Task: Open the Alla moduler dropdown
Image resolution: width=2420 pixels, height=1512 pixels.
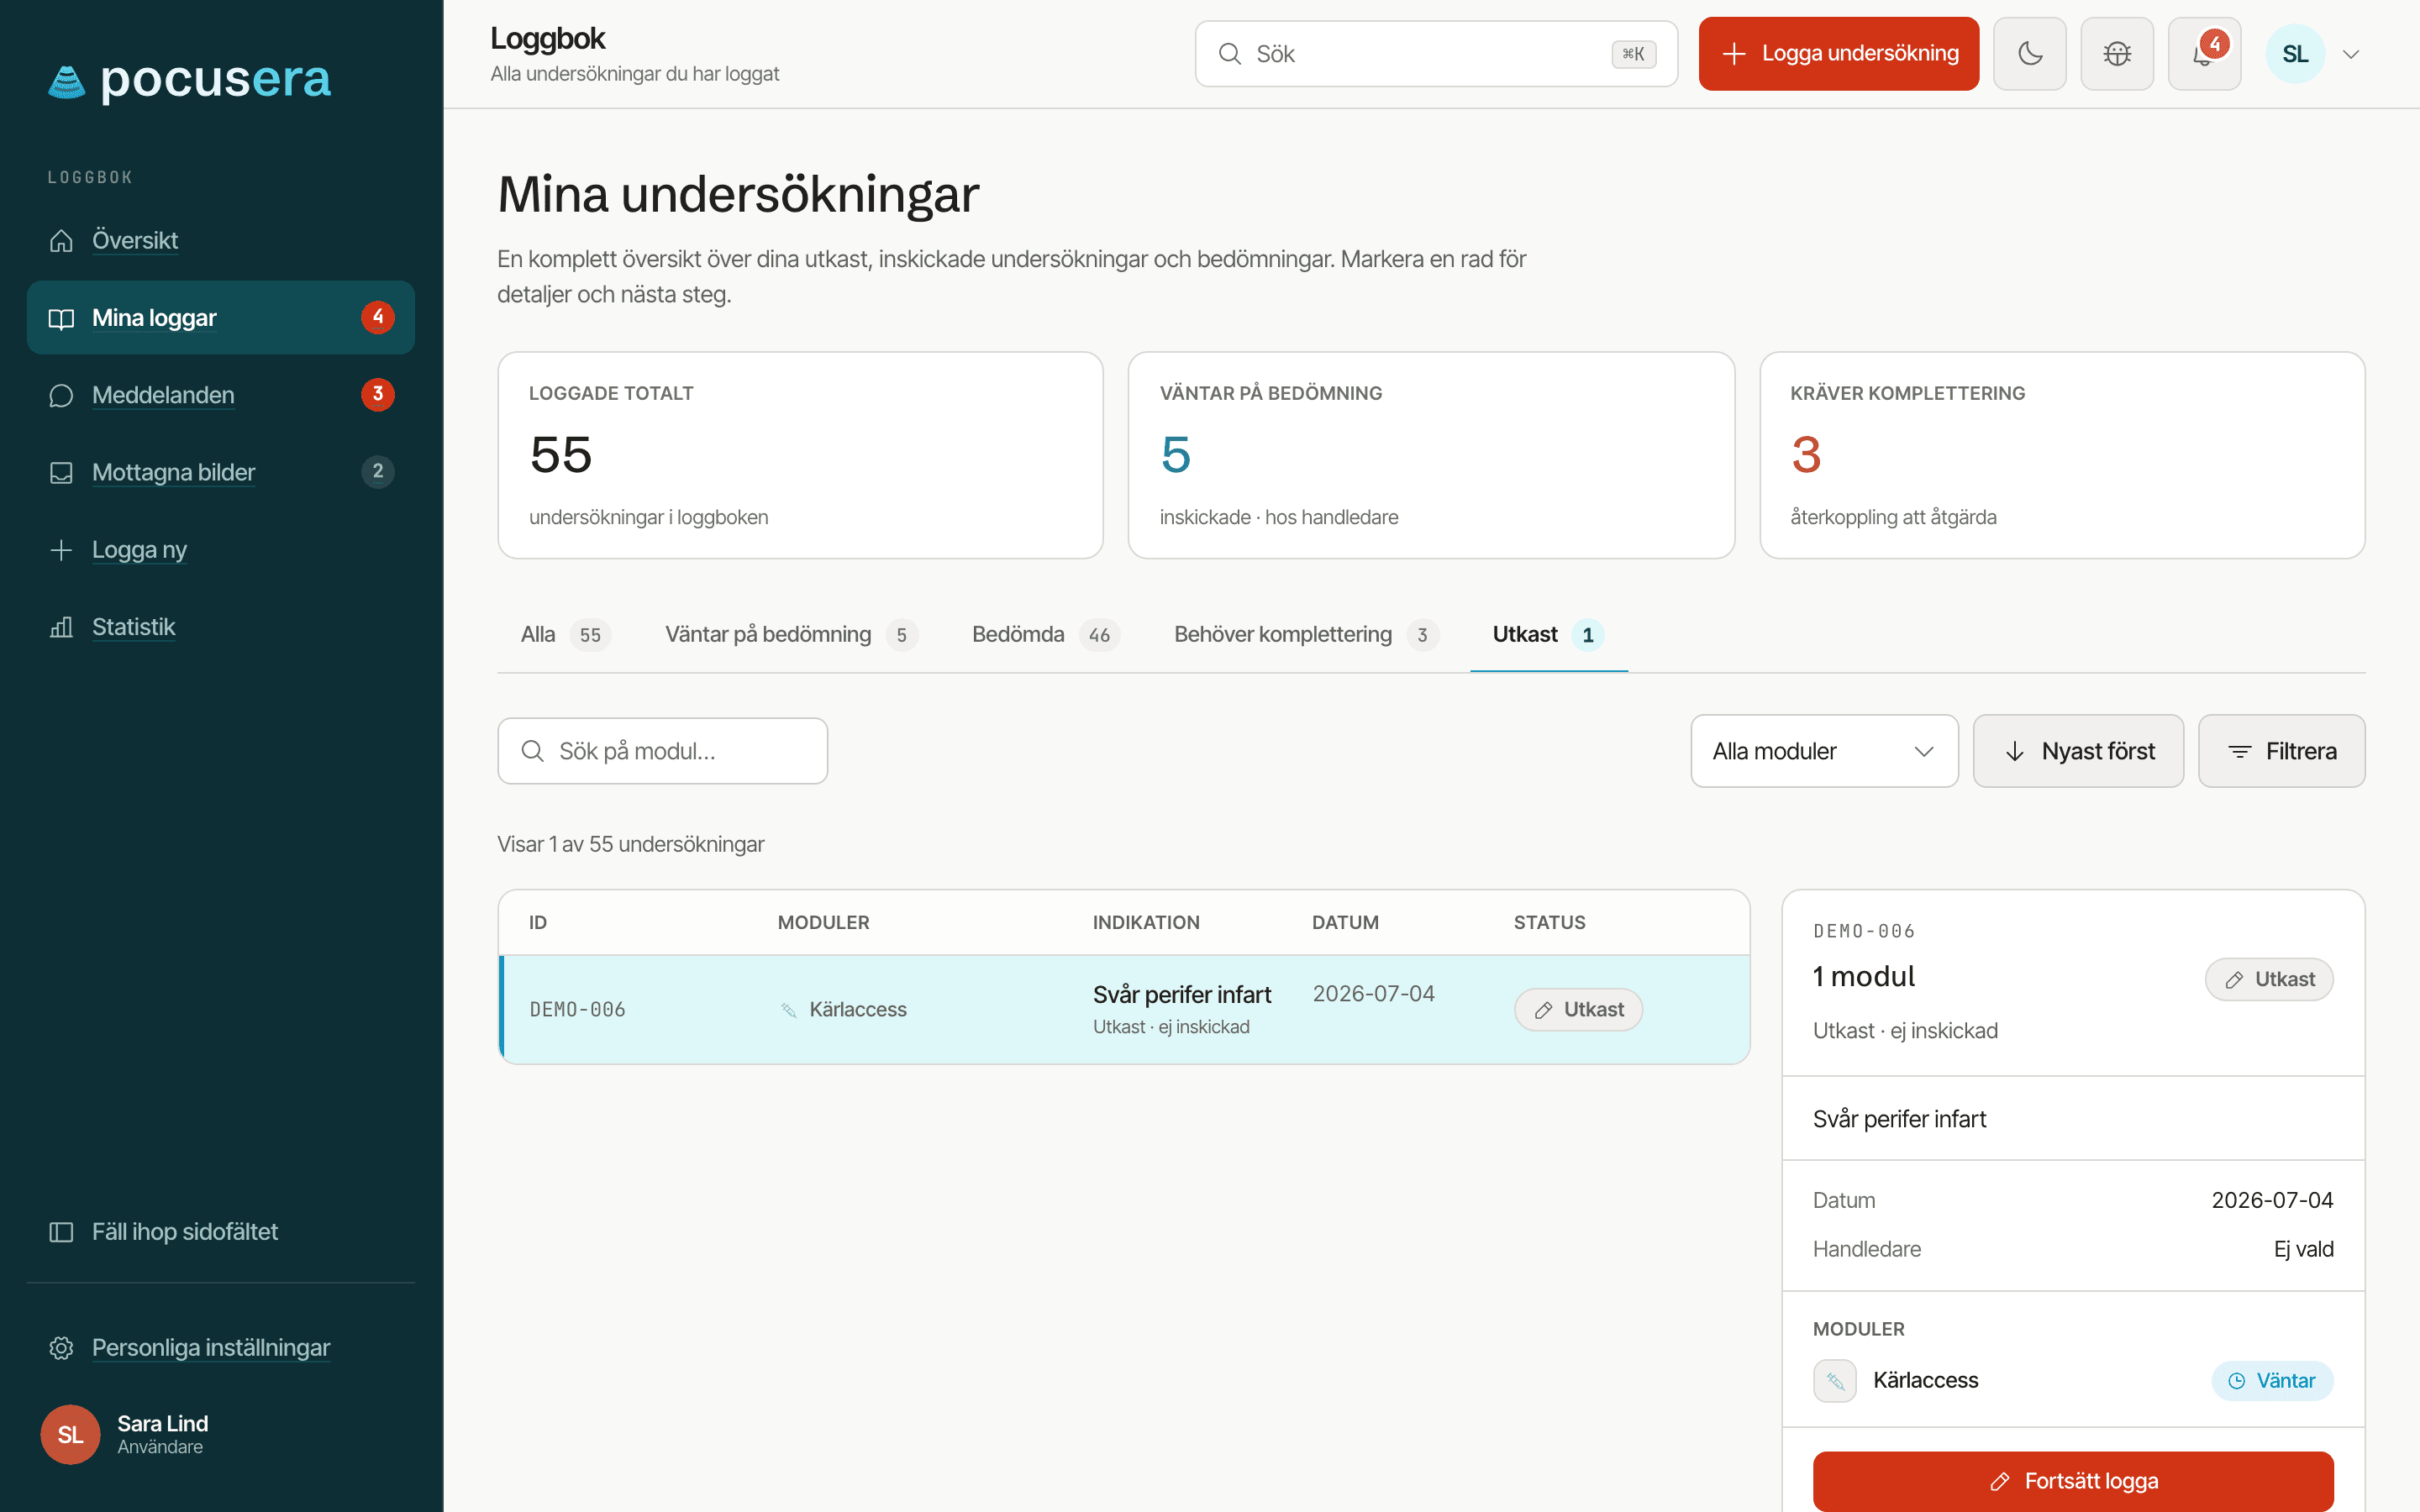Action: (1824, 751)
